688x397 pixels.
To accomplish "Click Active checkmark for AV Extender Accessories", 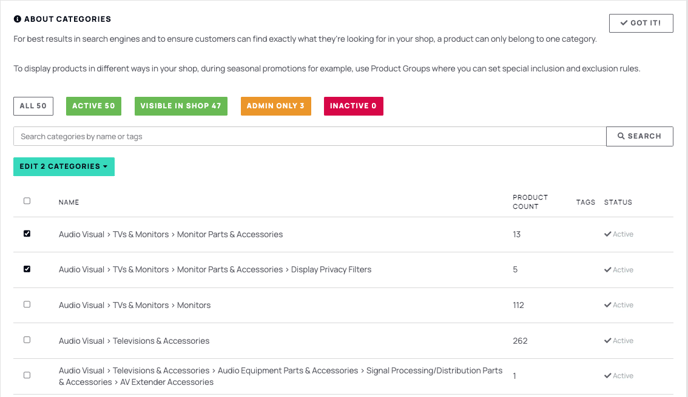I will click(608, 376).
